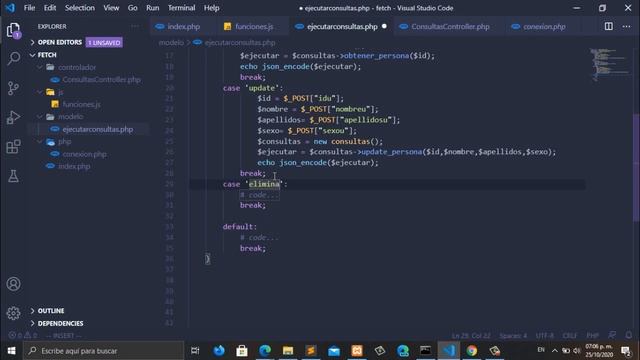This screenshot has width=640, height=360.
Task: Click the split editor icon
Action: (x=609, y=27)
